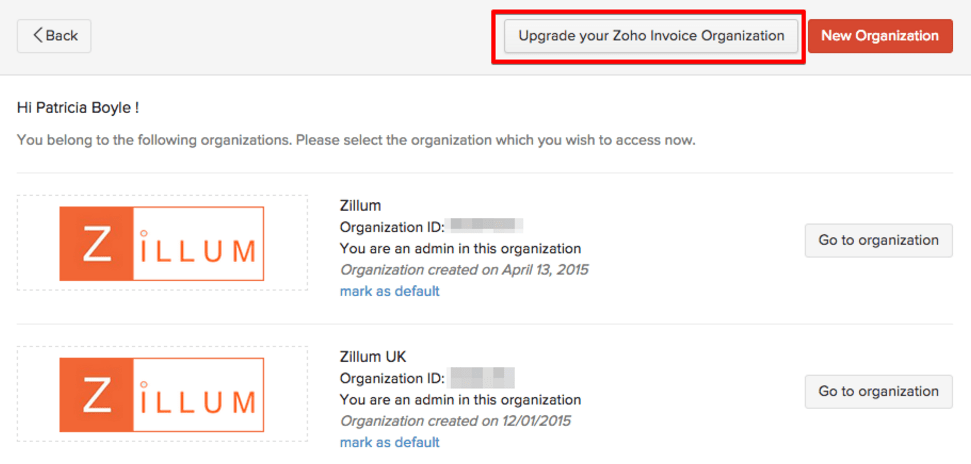
Task: Mark Zillum UK as default organization
Action: coord(390,442)
